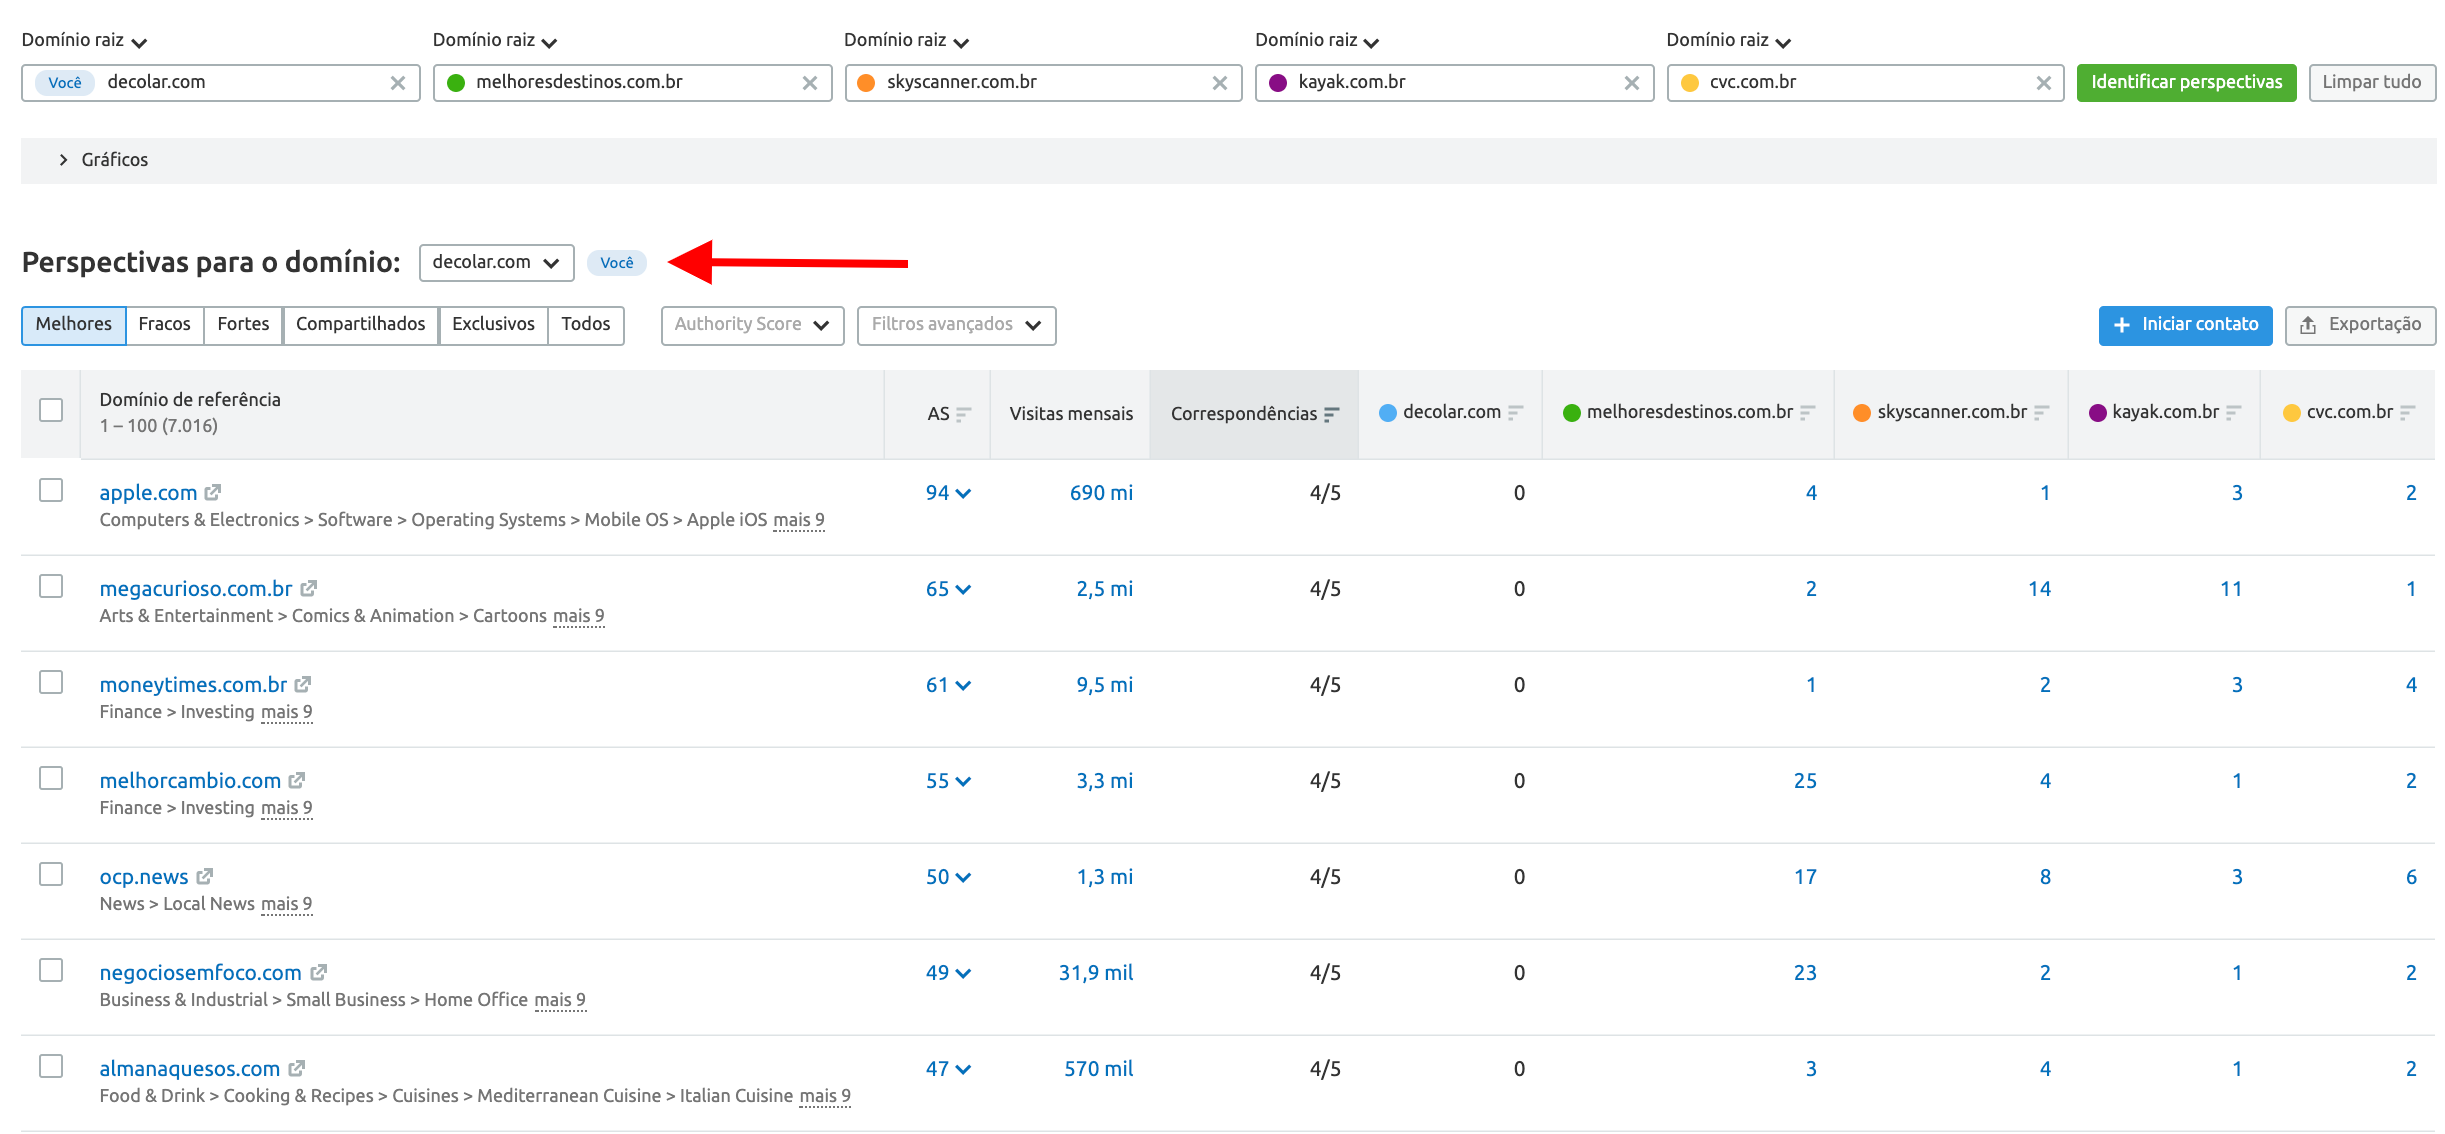Click the Exportação button
This screenshot has height=1134, width=2445.
pos(2360,325)
